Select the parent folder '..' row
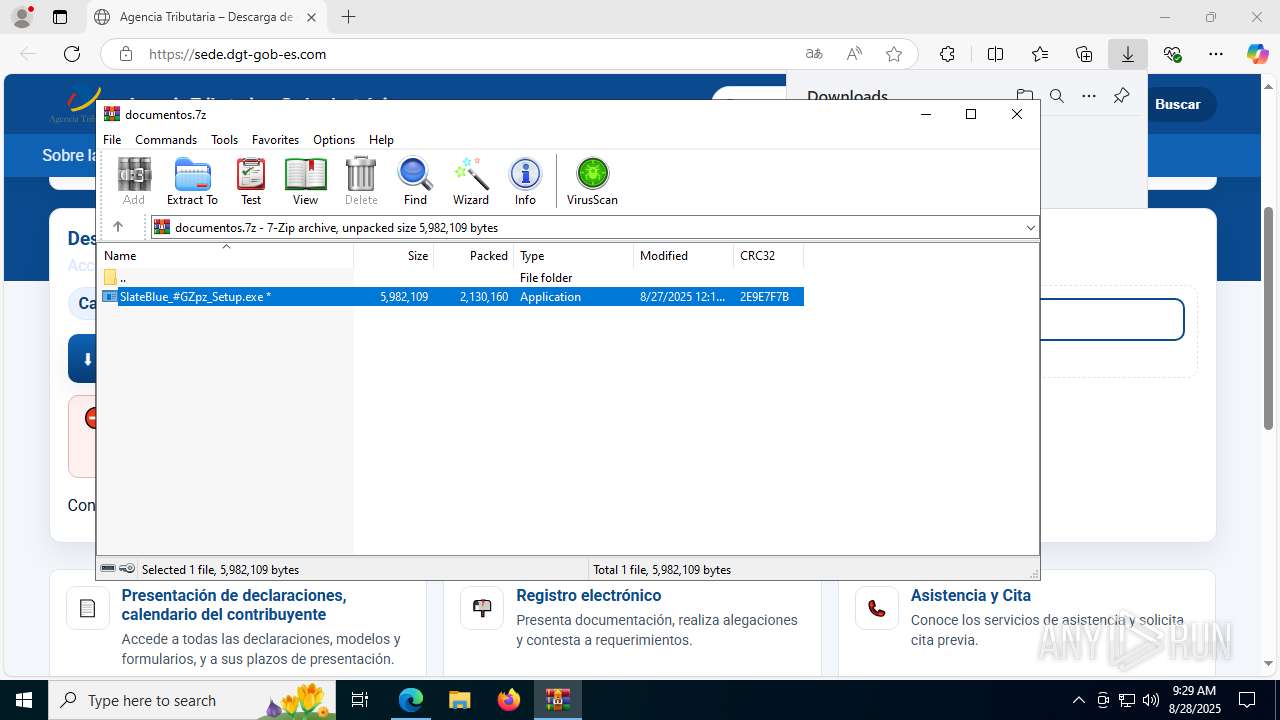The height and width of the screenshot is (720, 1280). [x=451, y=277]
